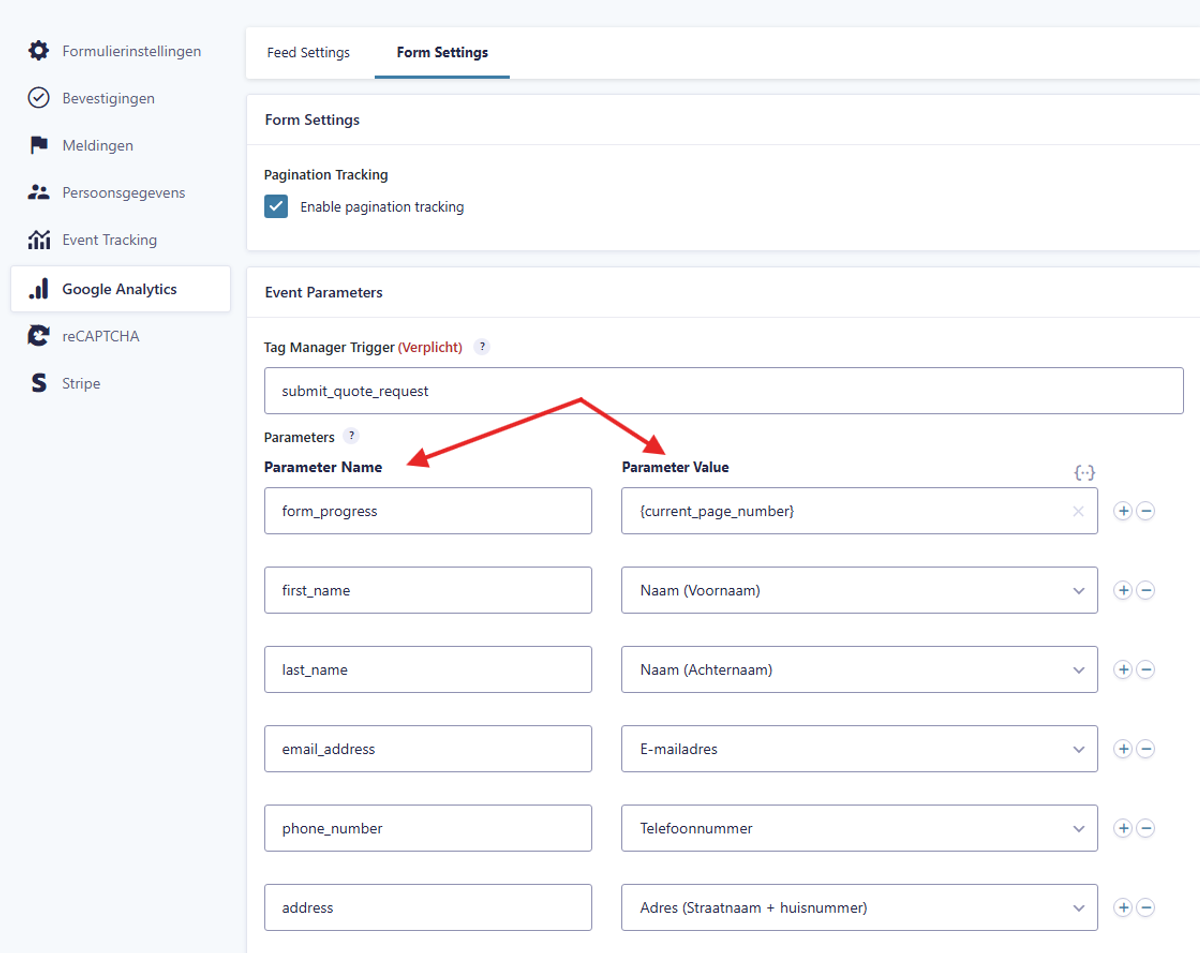Clear the {current_page_number} value

tap(1078, 511)
